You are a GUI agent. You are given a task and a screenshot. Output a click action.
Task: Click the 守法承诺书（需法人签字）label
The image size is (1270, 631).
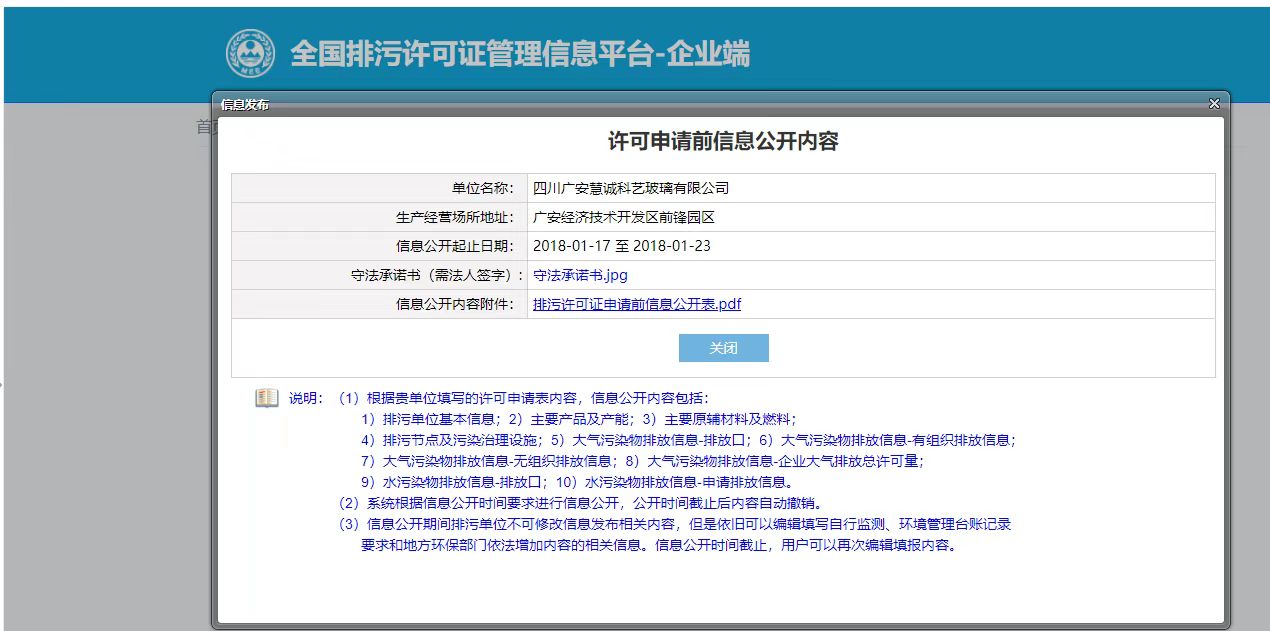(x=431, y=275)
